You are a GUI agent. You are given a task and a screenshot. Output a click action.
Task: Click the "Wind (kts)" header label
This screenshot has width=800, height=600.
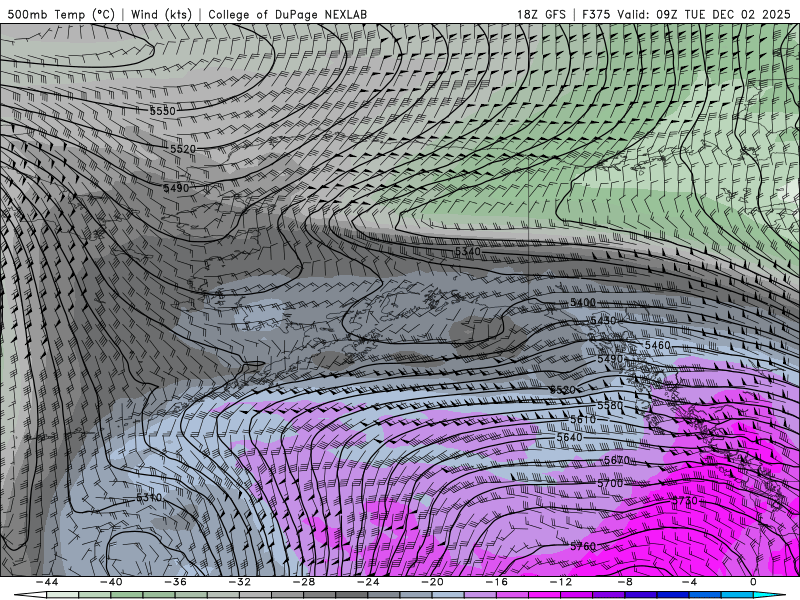point(161,14)
